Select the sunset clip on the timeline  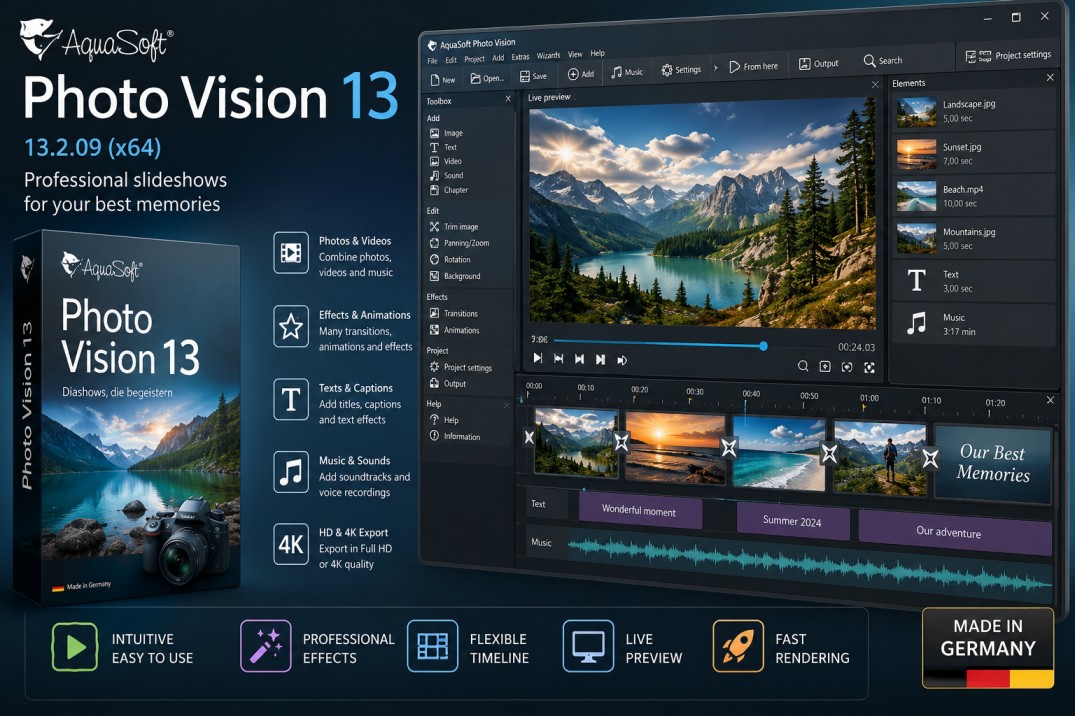tap(675, 448)
